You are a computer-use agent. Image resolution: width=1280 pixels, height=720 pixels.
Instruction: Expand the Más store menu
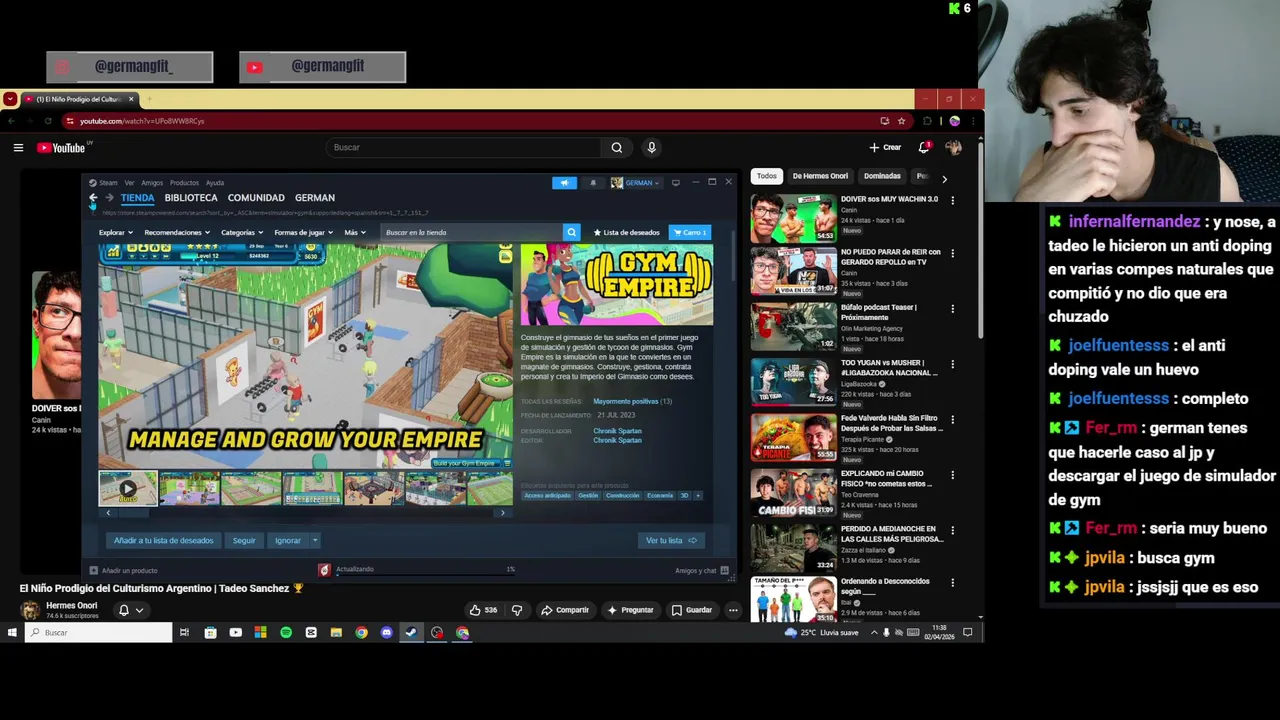[x=353, y=232]
